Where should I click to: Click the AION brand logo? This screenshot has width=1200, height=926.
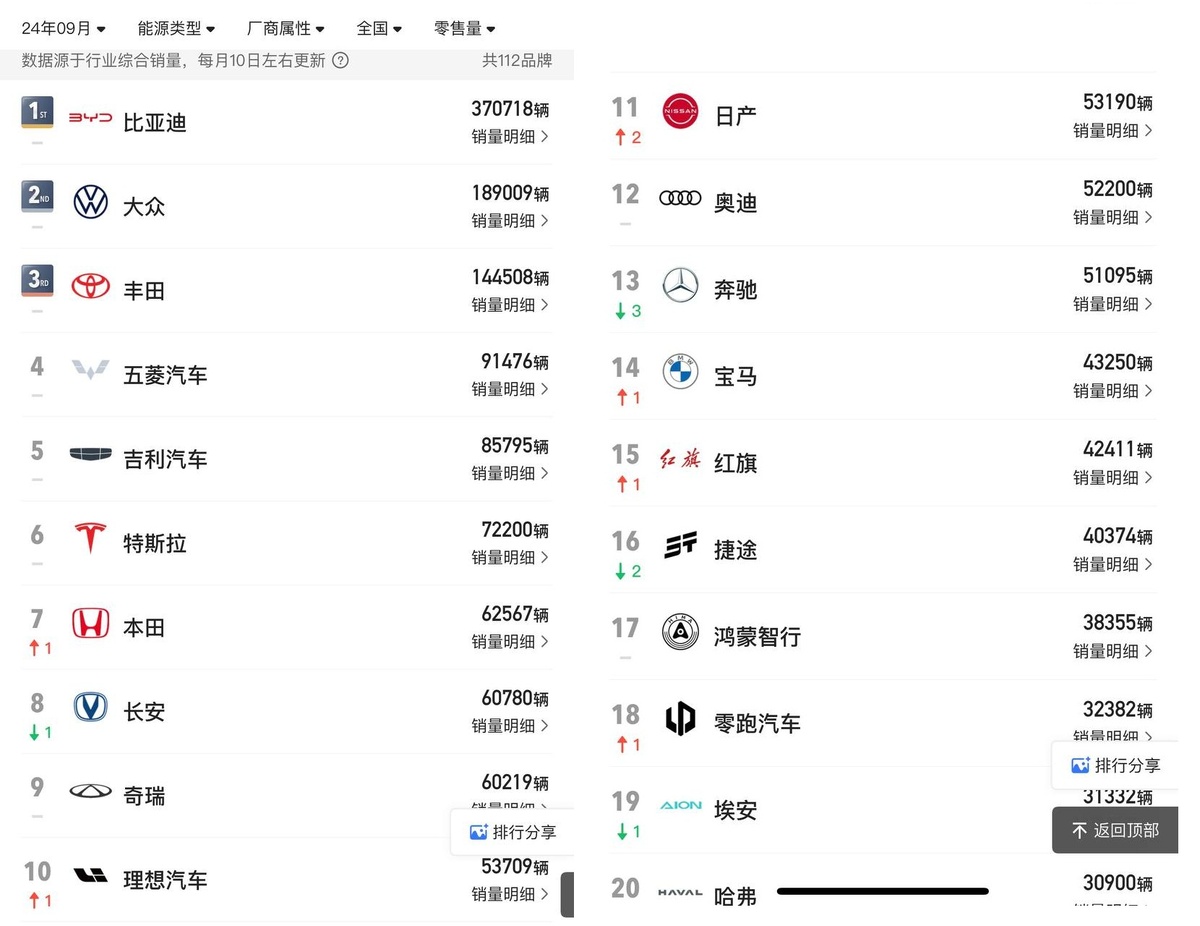tap(681, 805)
